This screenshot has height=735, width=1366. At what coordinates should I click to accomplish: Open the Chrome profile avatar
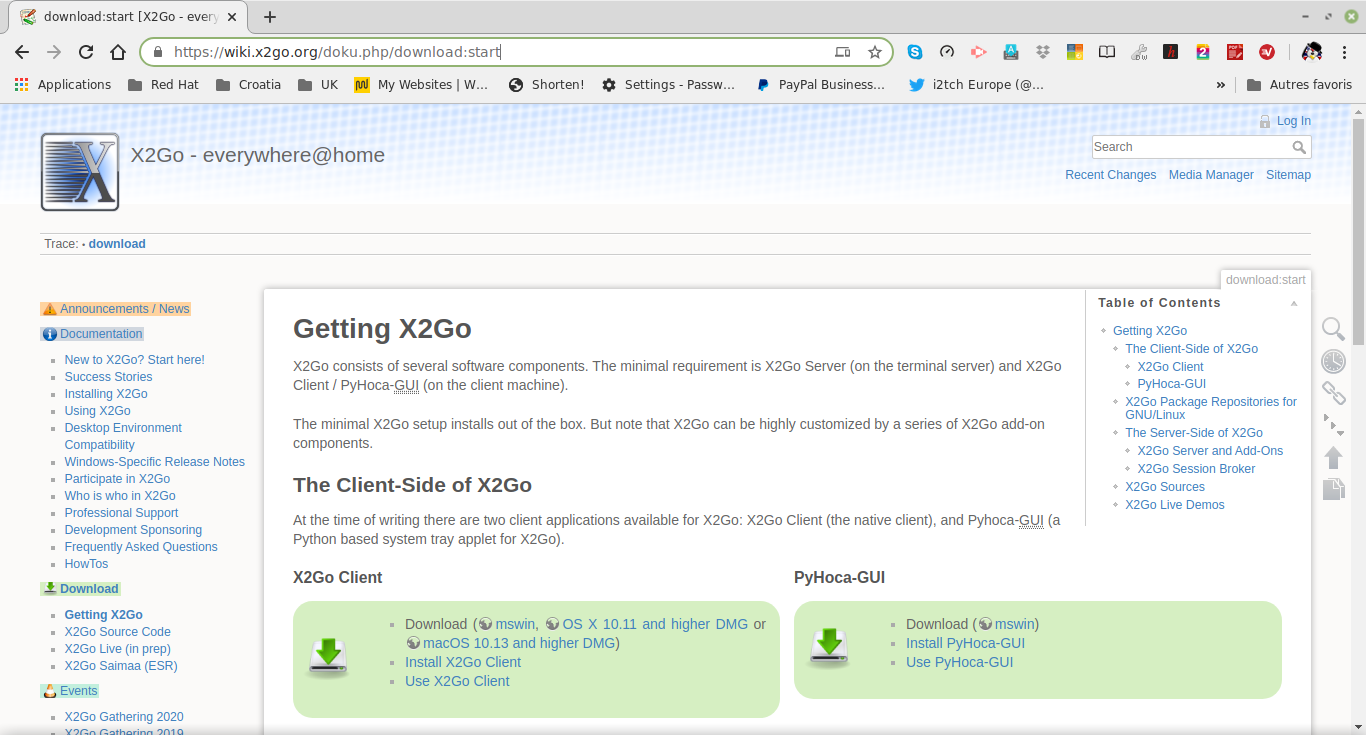(1312, 52)
